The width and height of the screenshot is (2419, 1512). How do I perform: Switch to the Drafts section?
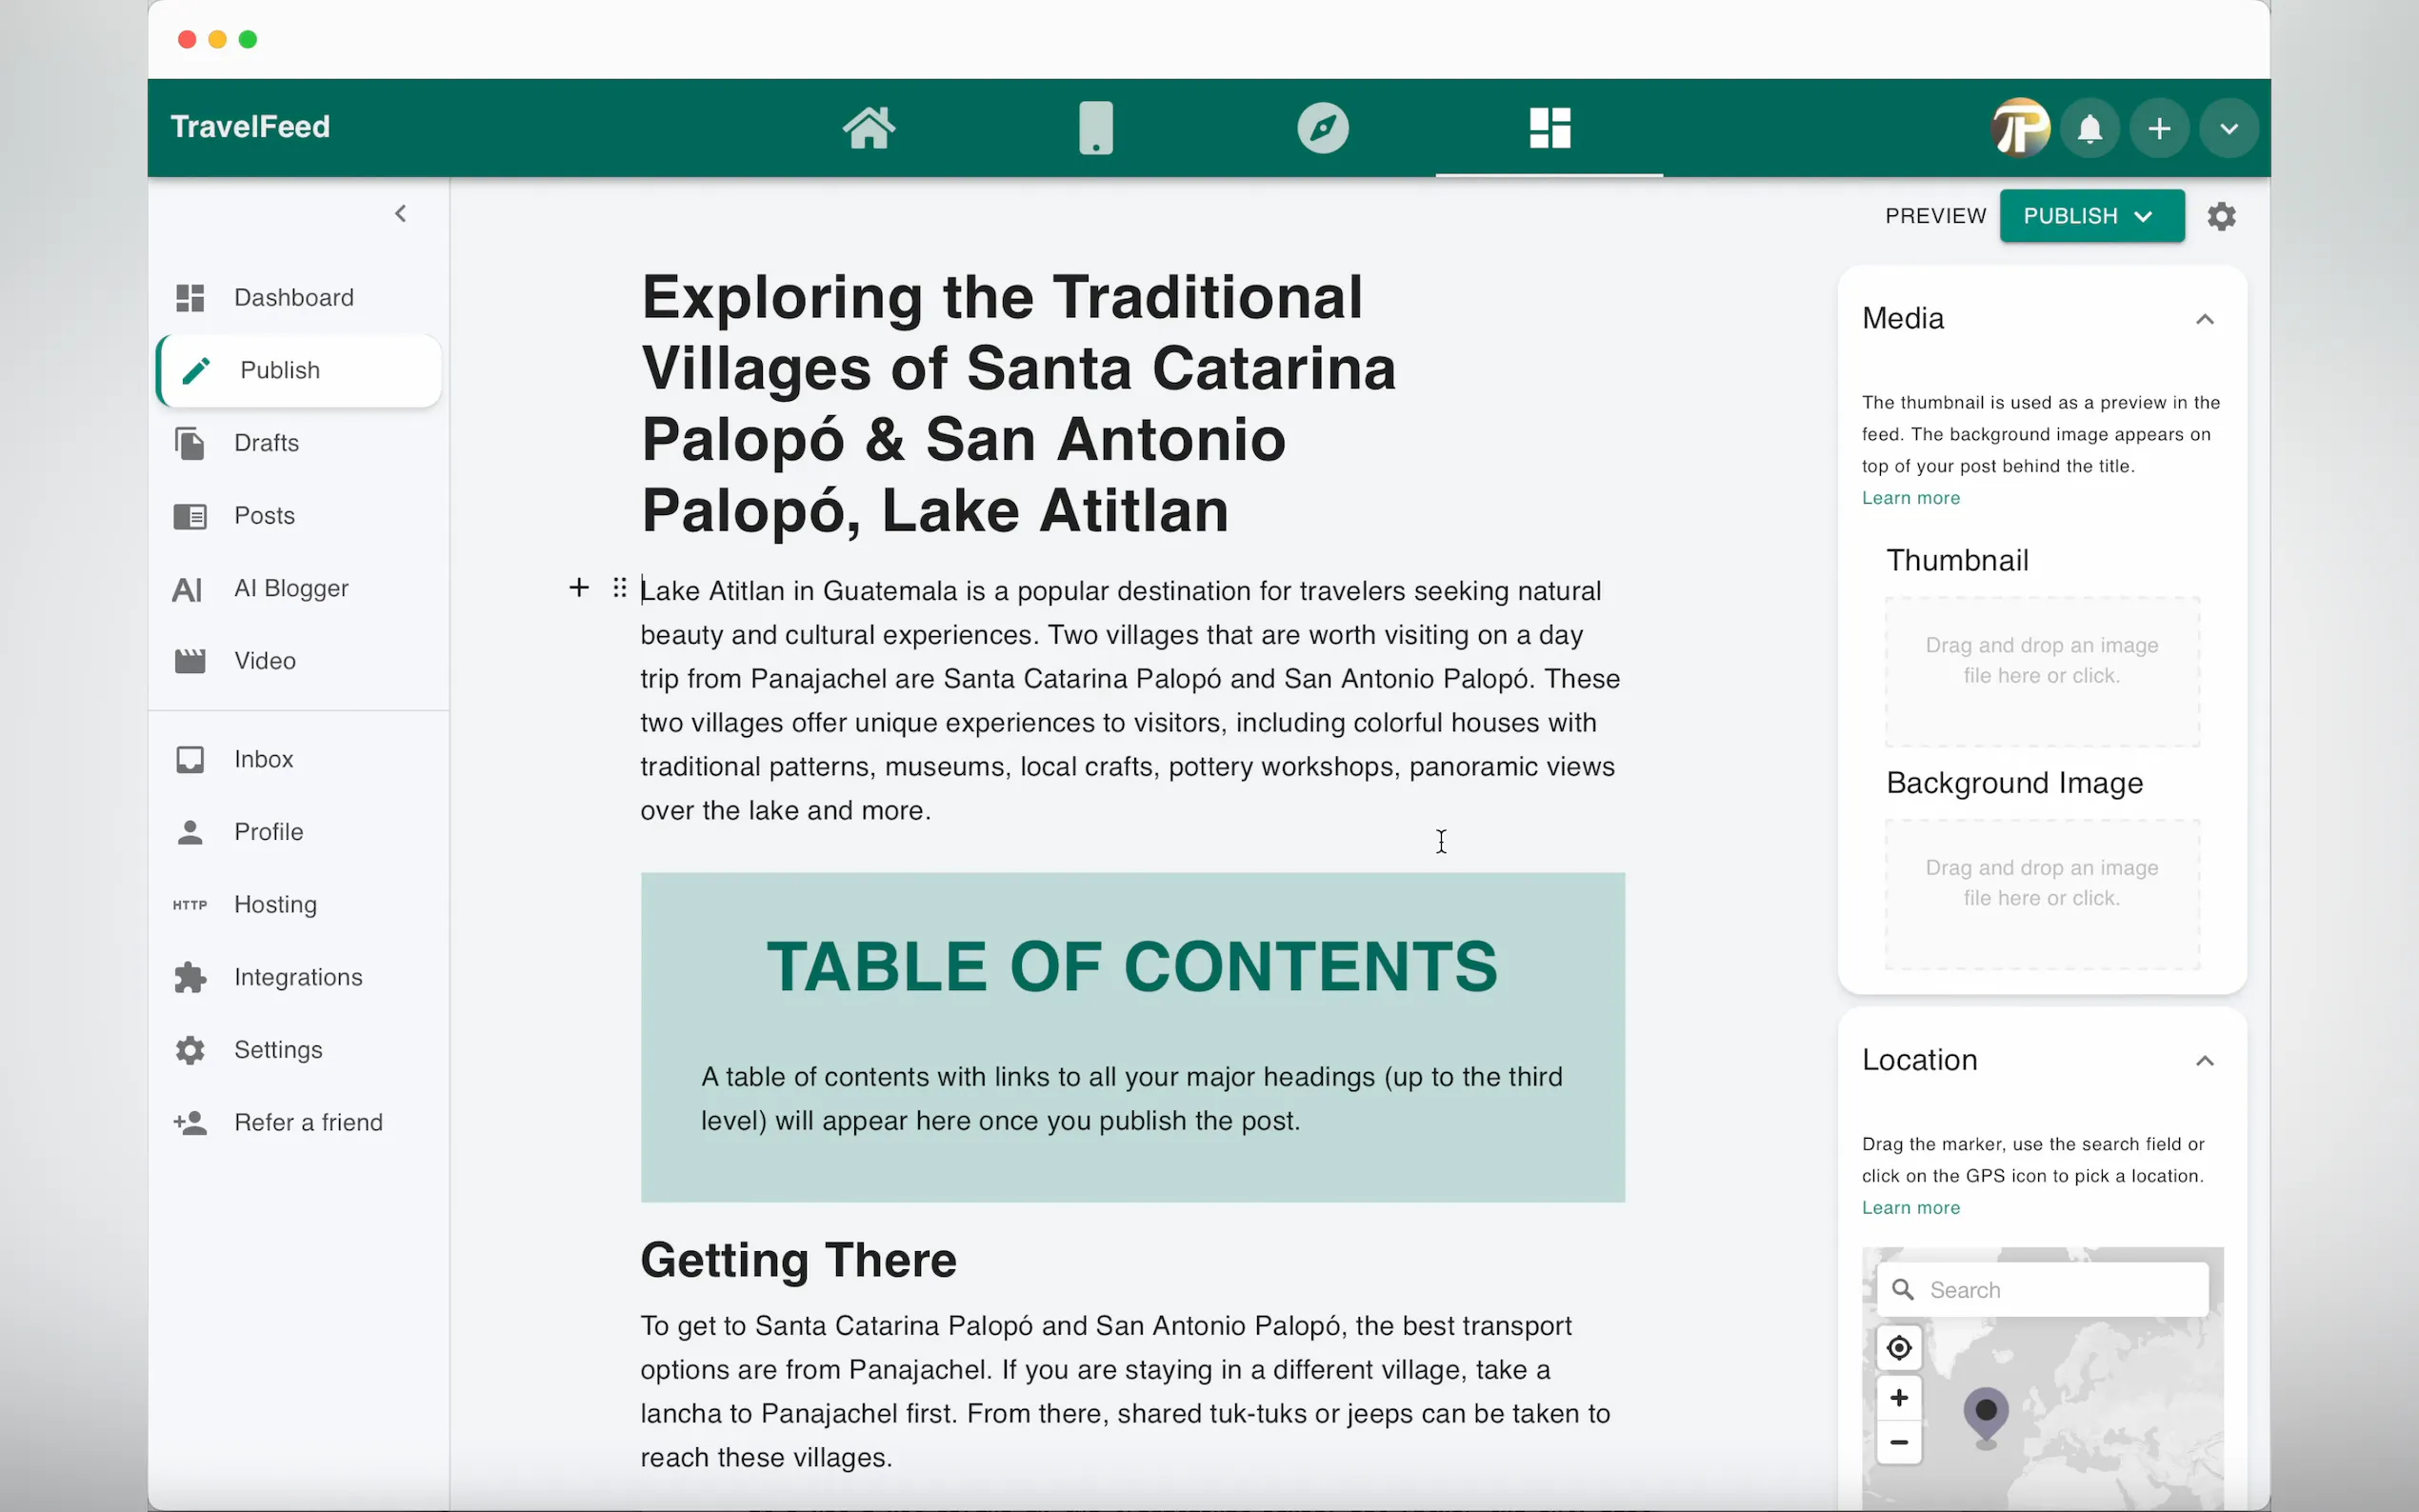point(266,443)
